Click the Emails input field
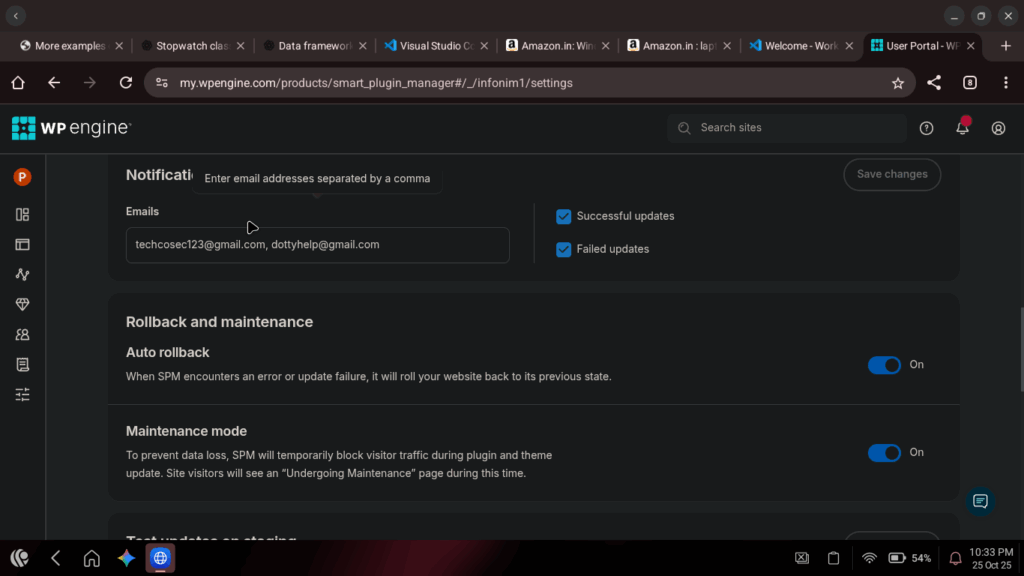 pos(317,245)
